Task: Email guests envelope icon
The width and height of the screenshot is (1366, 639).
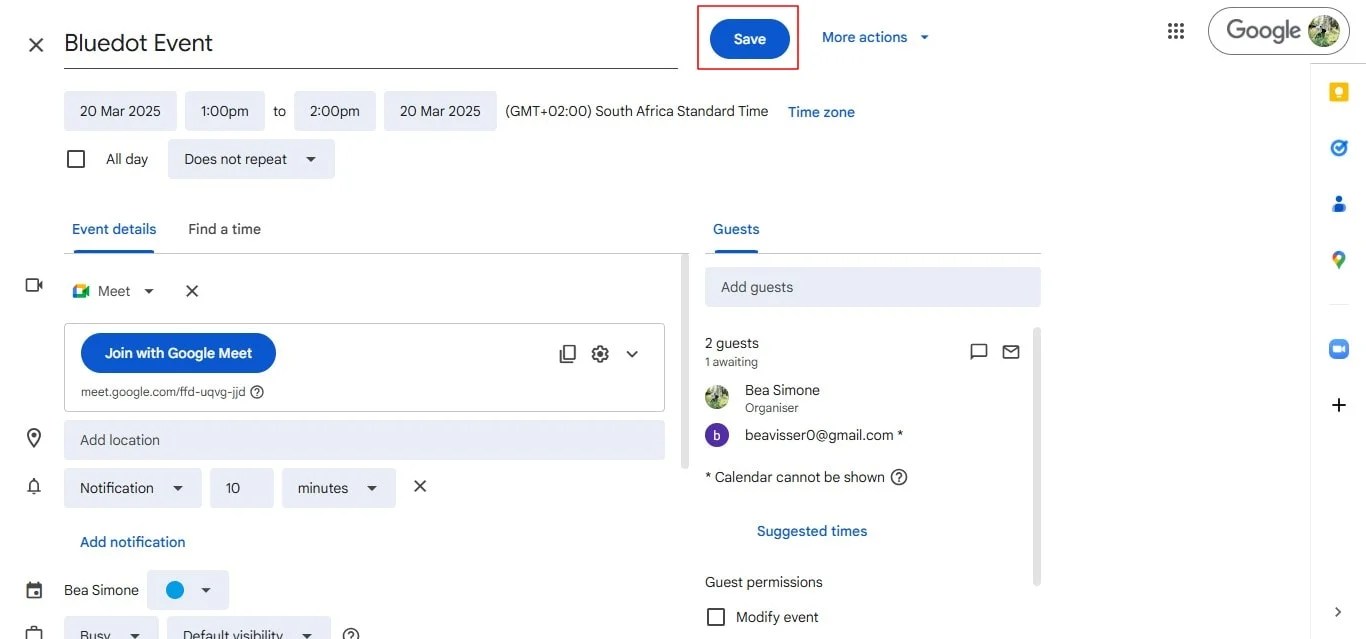Action: tap(1011, 352)
